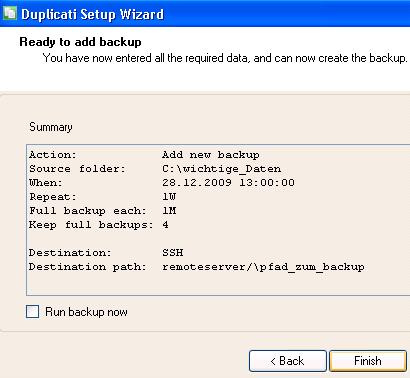Screen dimensions: 410x378
Task: Click the Finish button
Action: (x=368, y=361)
